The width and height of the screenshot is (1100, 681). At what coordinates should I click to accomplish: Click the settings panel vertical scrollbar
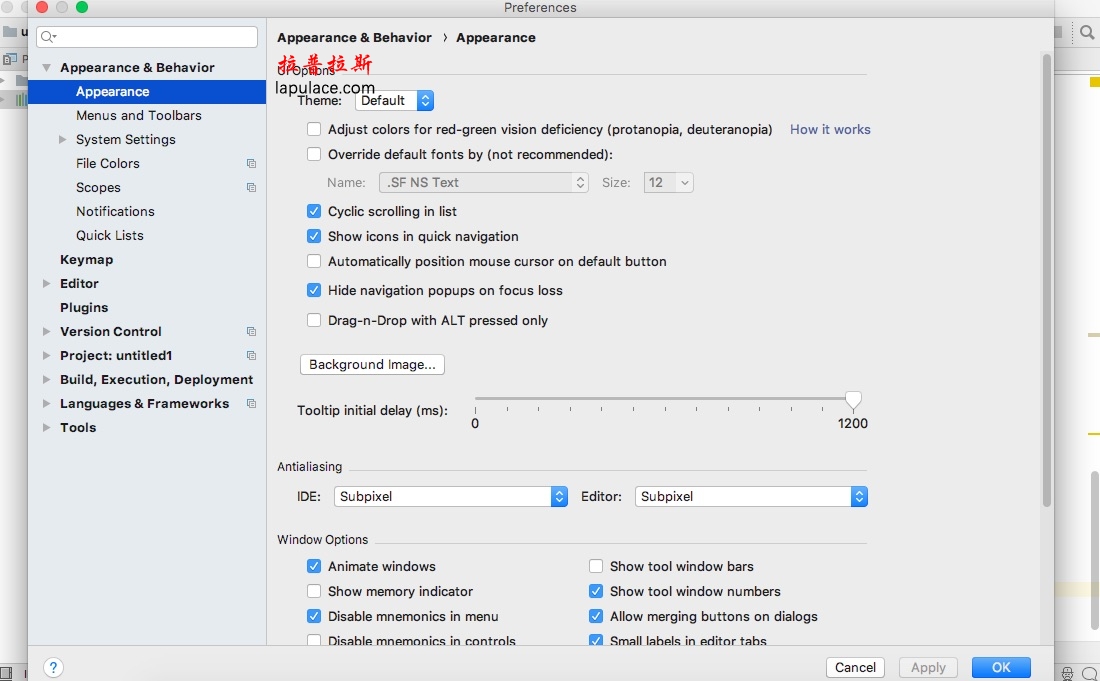(1047, 281)
